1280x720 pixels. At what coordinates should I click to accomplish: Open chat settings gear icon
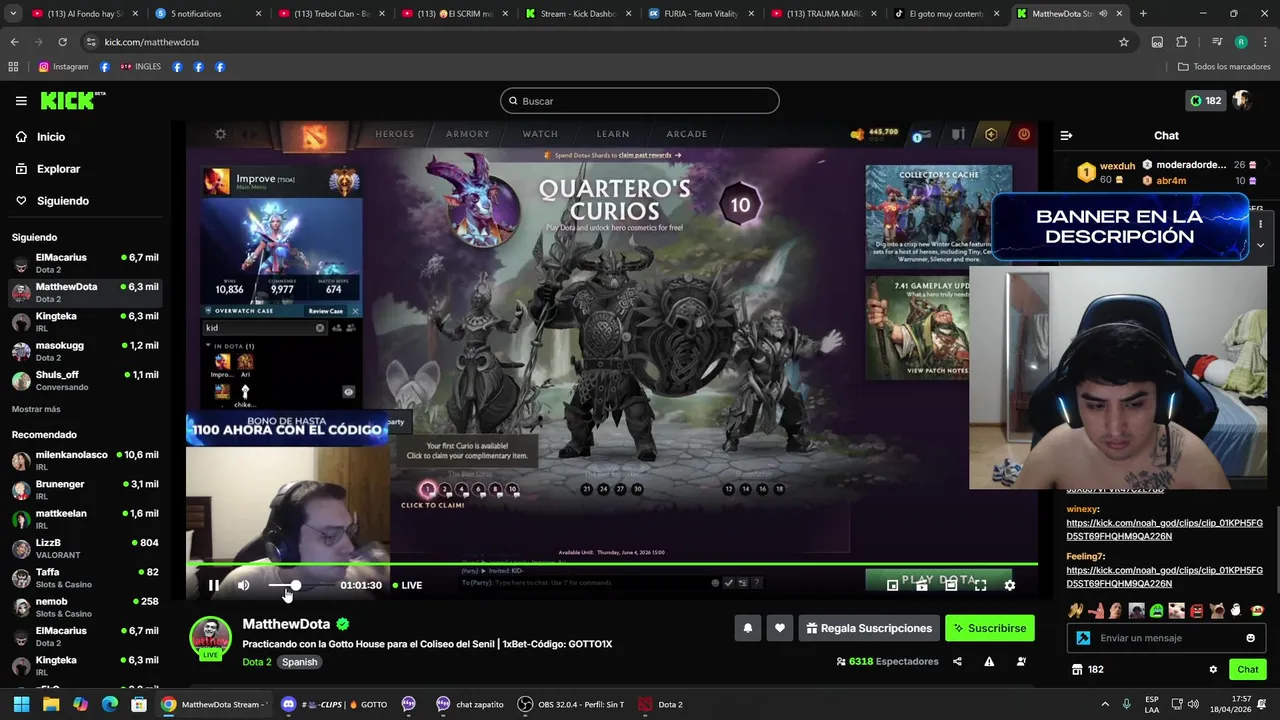(x=1213, y=670)
